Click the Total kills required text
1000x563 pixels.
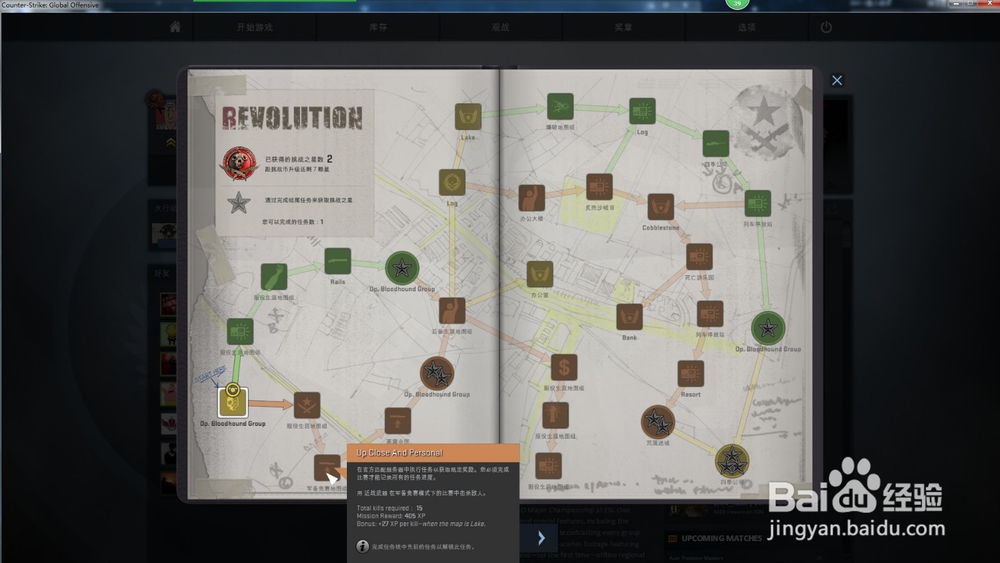point(390,508)
